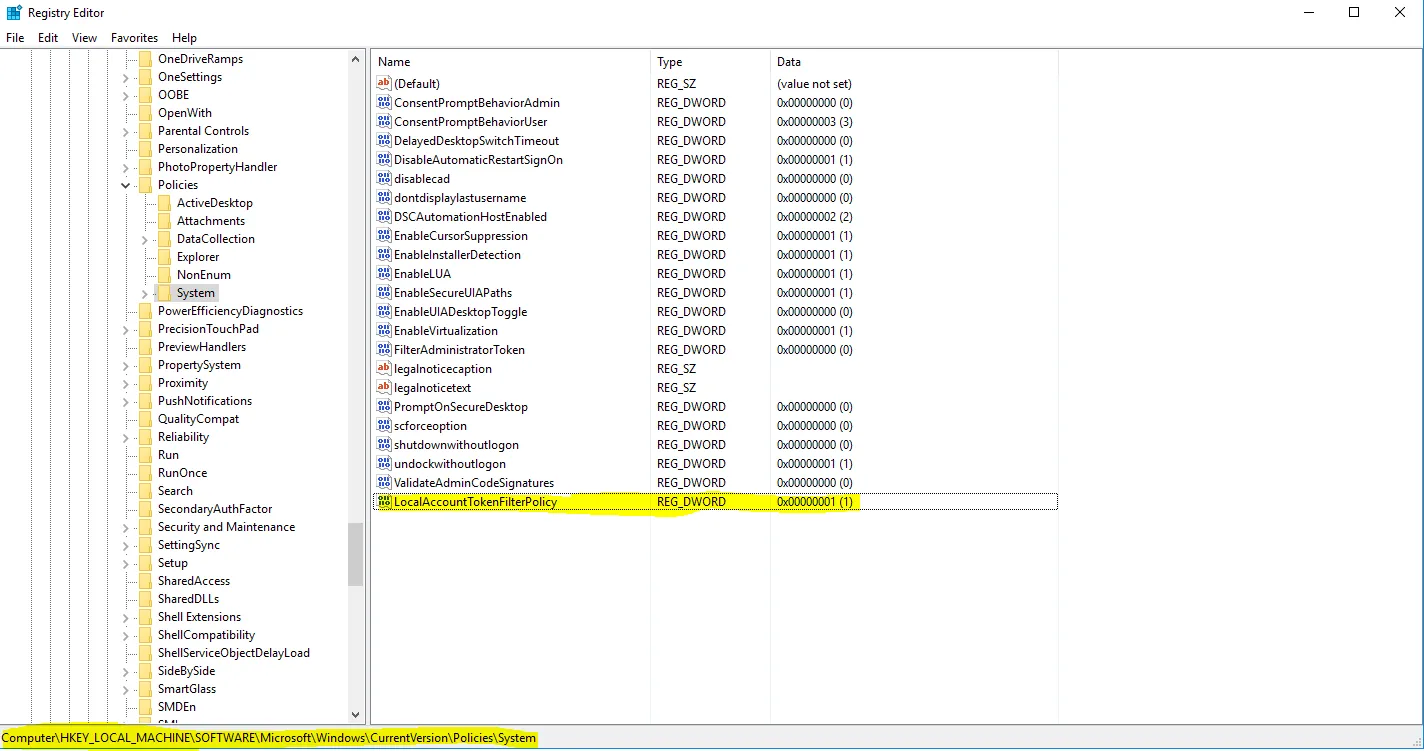Click the Explorer folder icon under Policies
Viewport: 1424px width, 751px height.
[164, 257]
